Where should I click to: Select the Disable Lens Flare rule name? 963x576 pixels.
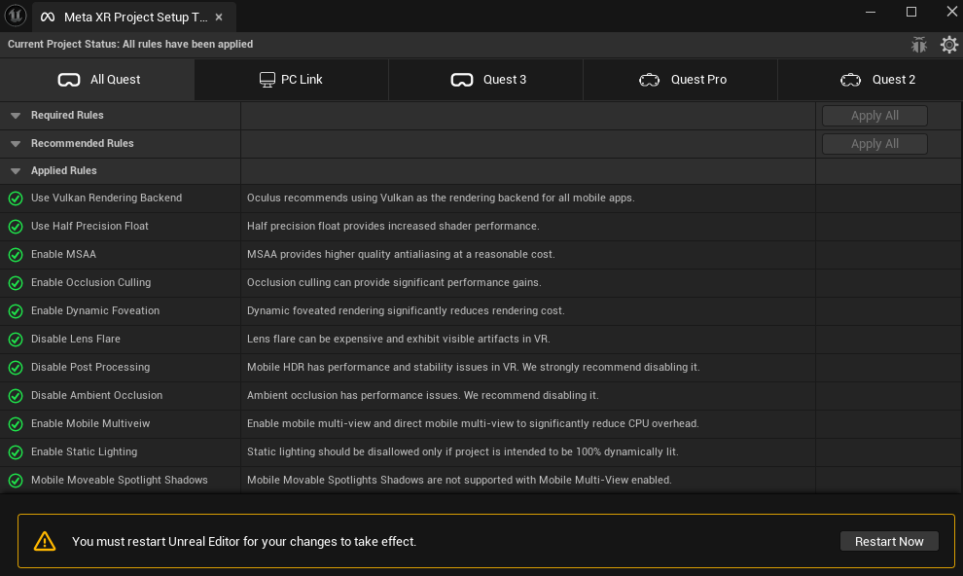click(x=76, y=339)
